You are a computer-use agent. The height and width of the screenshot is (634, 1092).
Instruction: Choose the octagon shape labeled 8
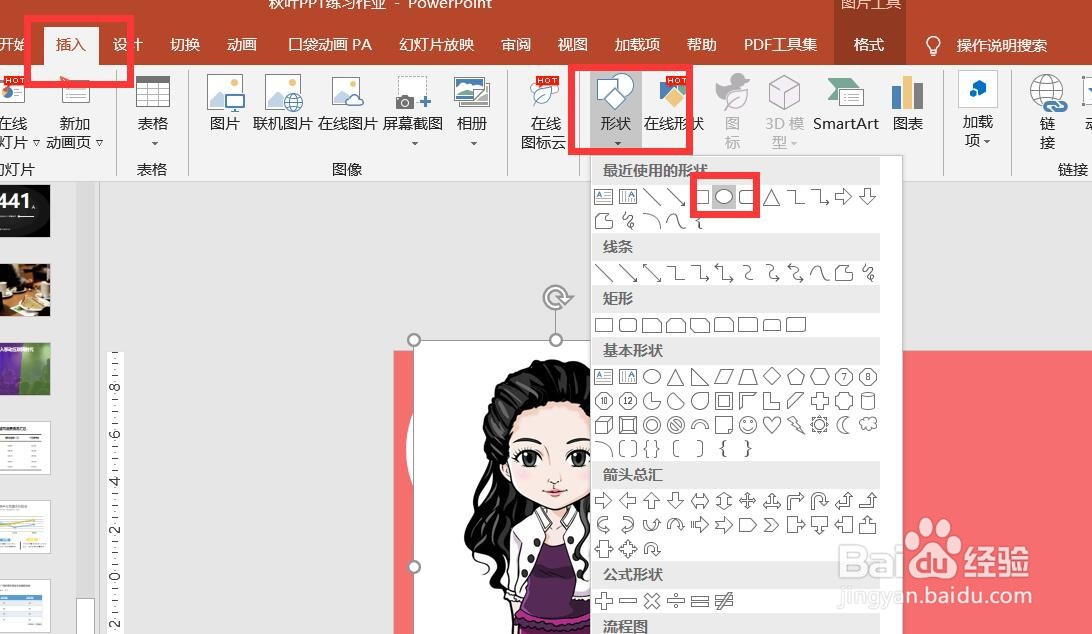tap(868, 377)
